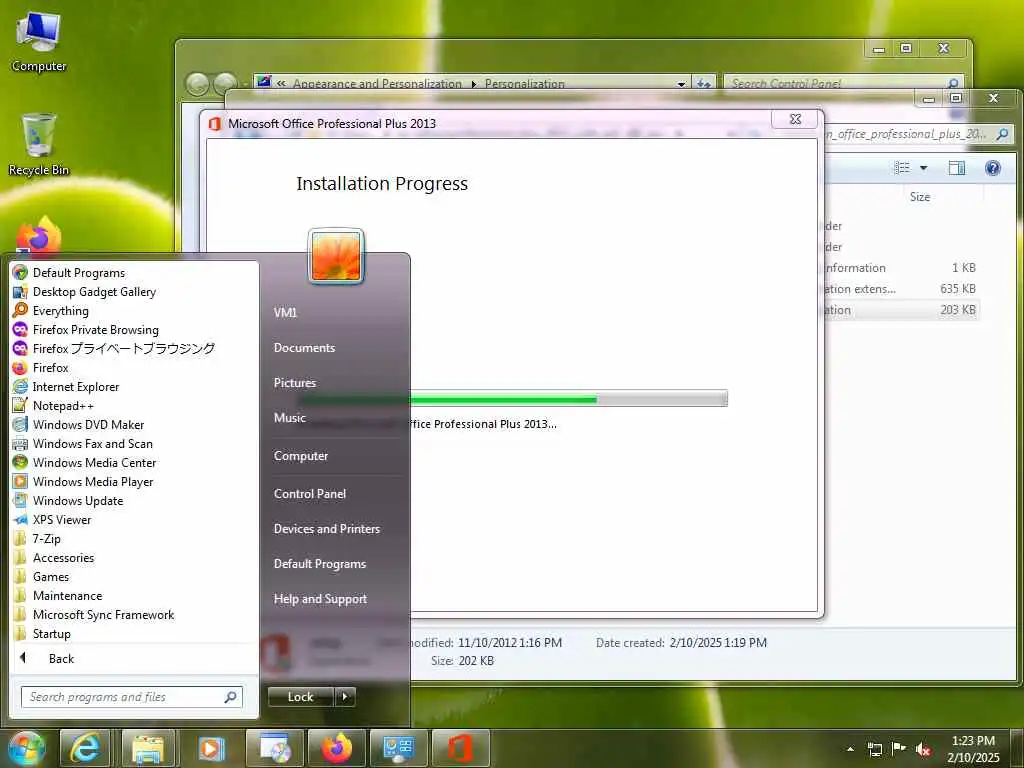The width and height of the screenshot is (1024, 768).
Task: Open Firefox from the taskbar
Action: point(337,748)
